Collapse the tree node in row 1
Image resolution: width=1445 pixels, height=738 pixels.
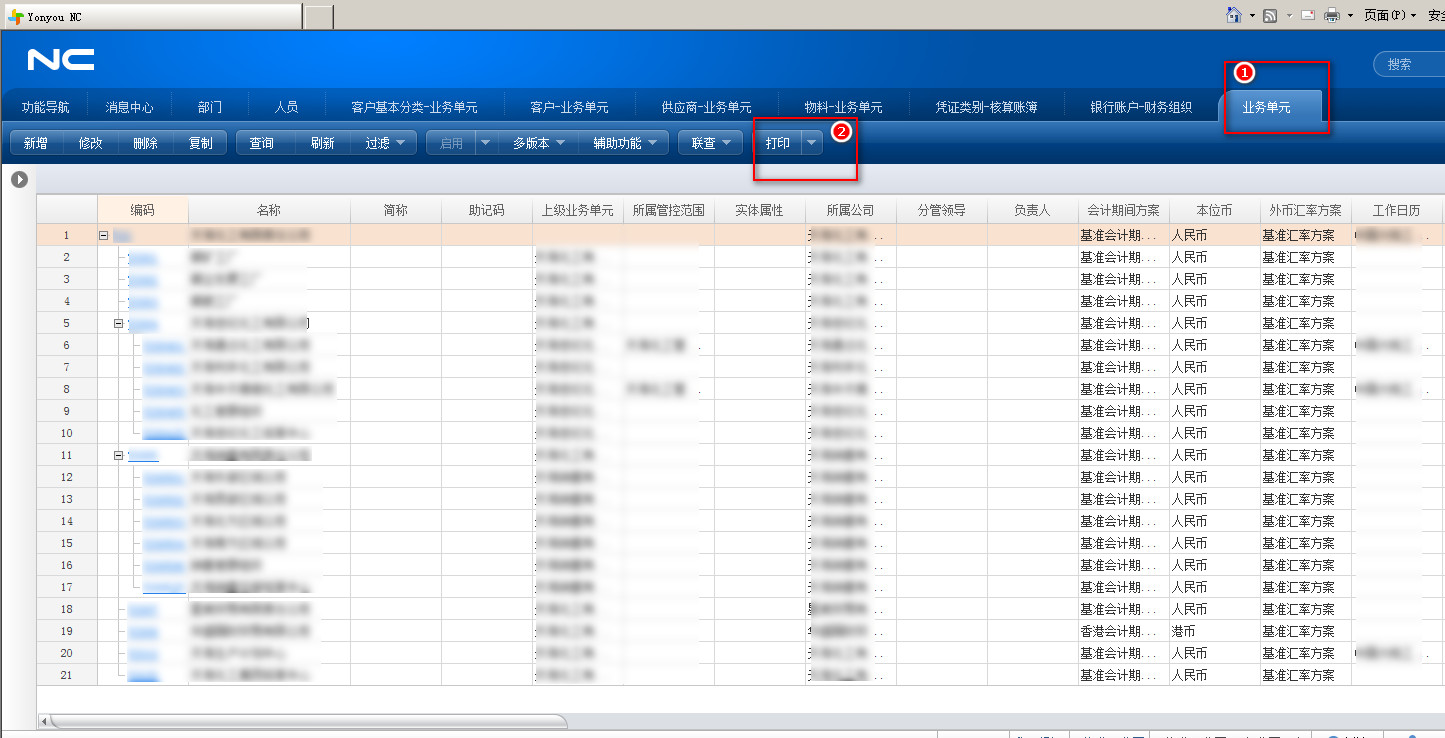click(x=103, y=235)
